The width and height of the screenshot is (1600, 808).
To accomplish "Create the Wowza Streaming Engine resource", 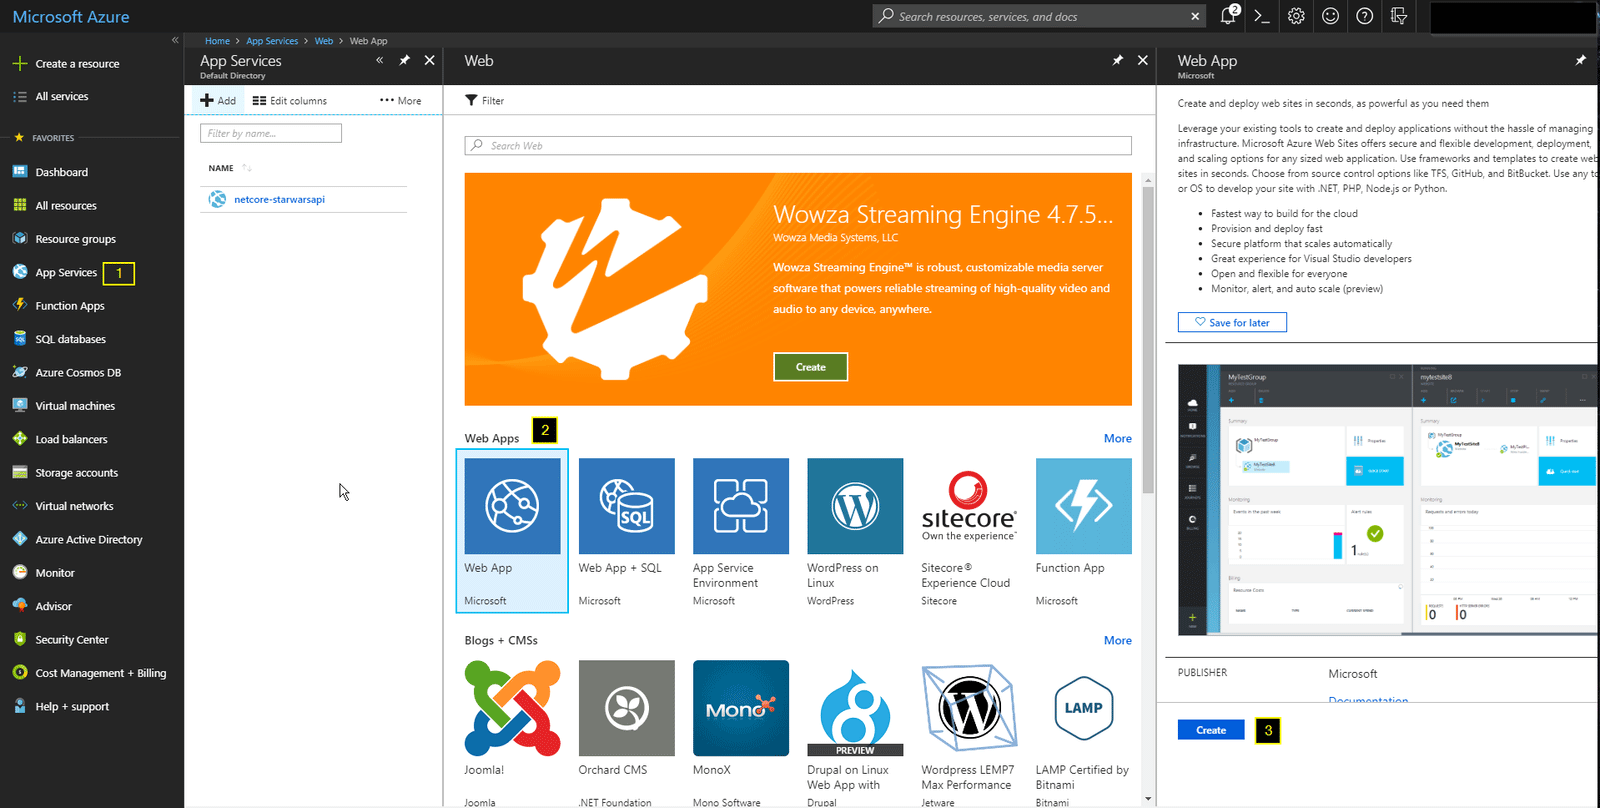I will point(810,367).
